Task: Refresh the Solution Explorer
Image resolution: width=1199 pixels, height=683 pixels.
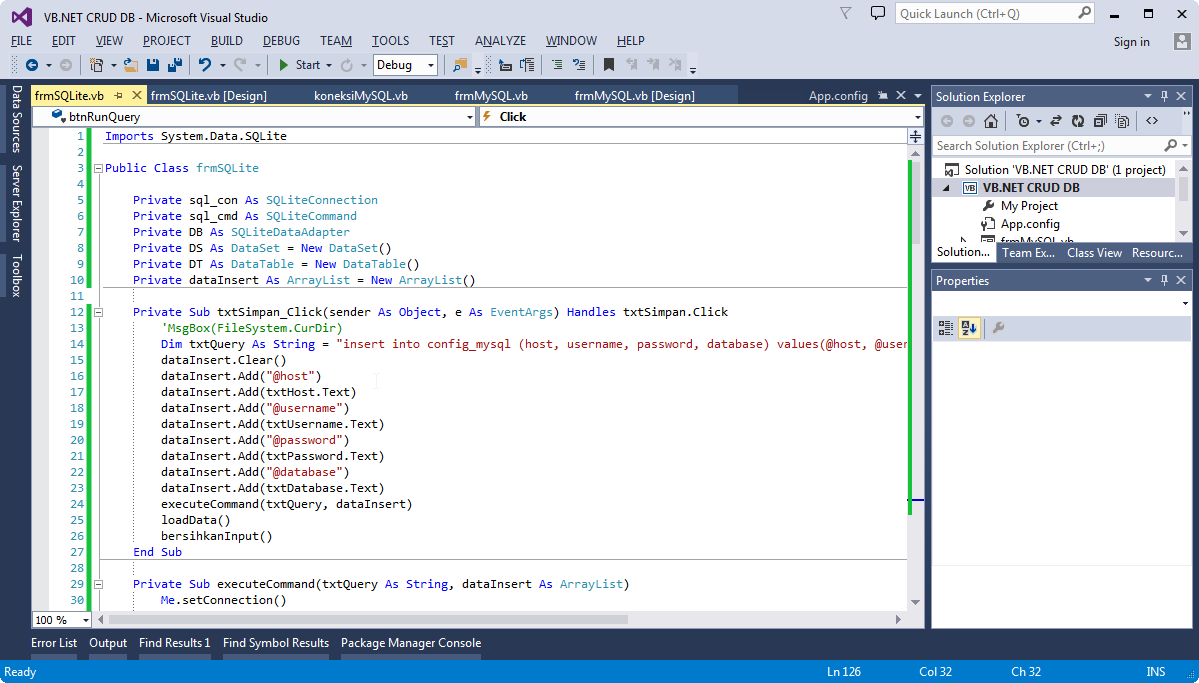Action: coord(1078,121)
